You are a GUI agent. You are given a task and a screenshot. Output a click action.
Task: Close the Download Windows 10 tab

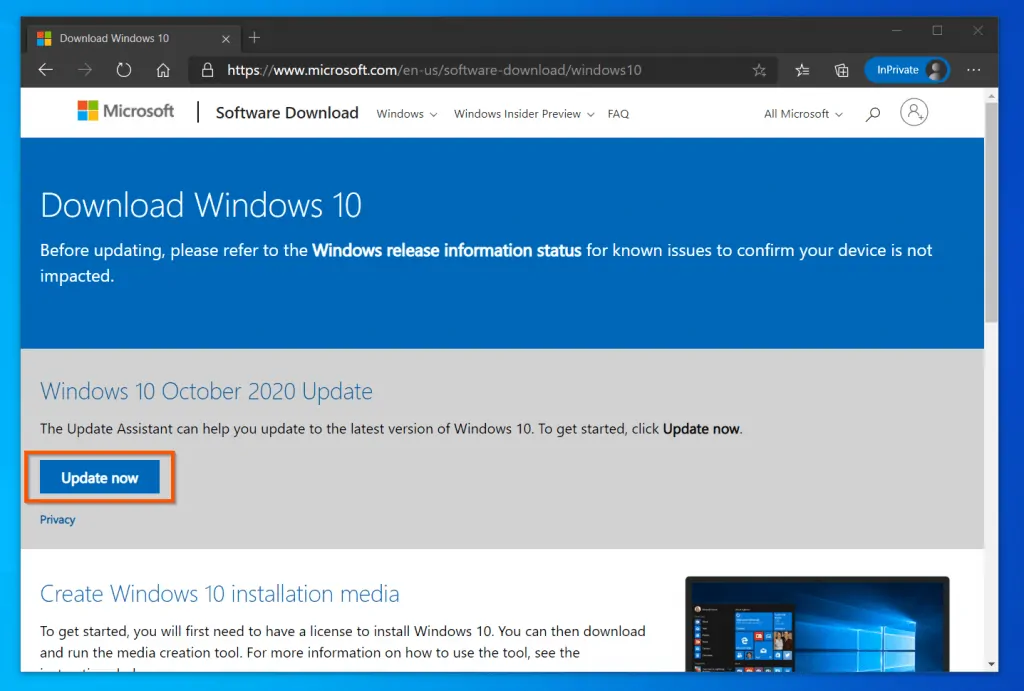click(x=226, y=39)
